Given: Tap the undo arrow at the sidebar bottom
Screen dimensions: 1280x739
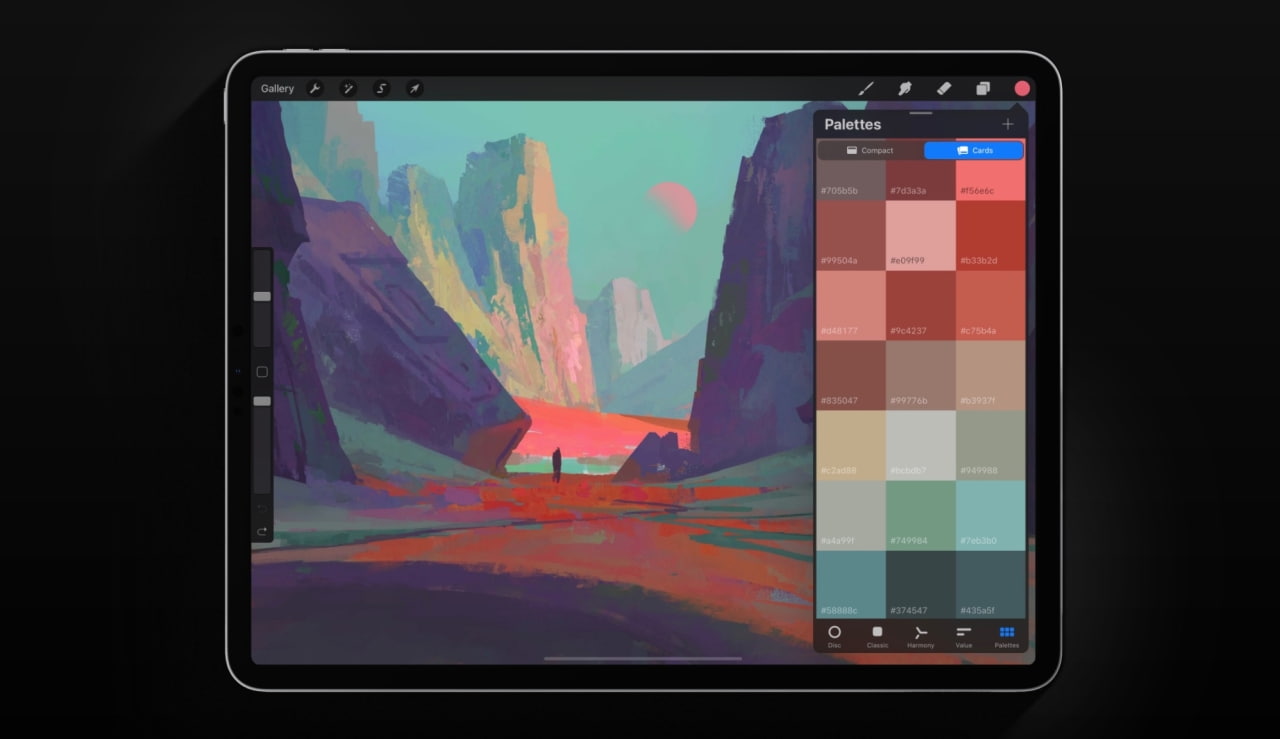Looking at the screenshot, I should [x=262, y=510].
